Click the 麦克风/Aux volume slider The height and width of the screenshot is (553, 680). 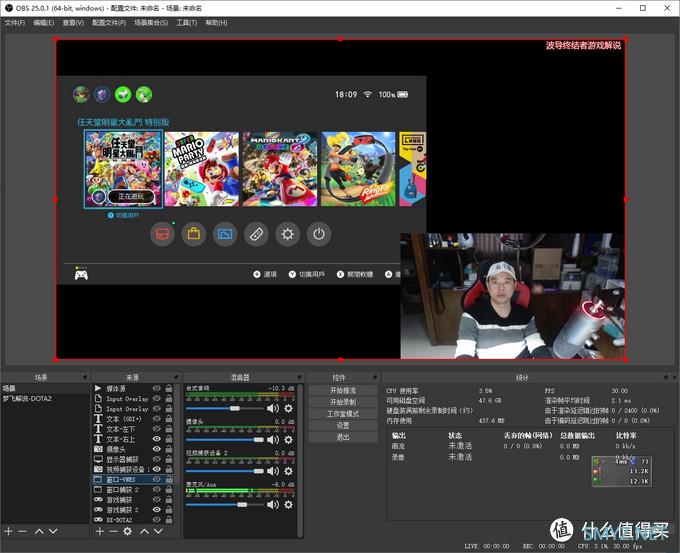(x=225, y=504)
